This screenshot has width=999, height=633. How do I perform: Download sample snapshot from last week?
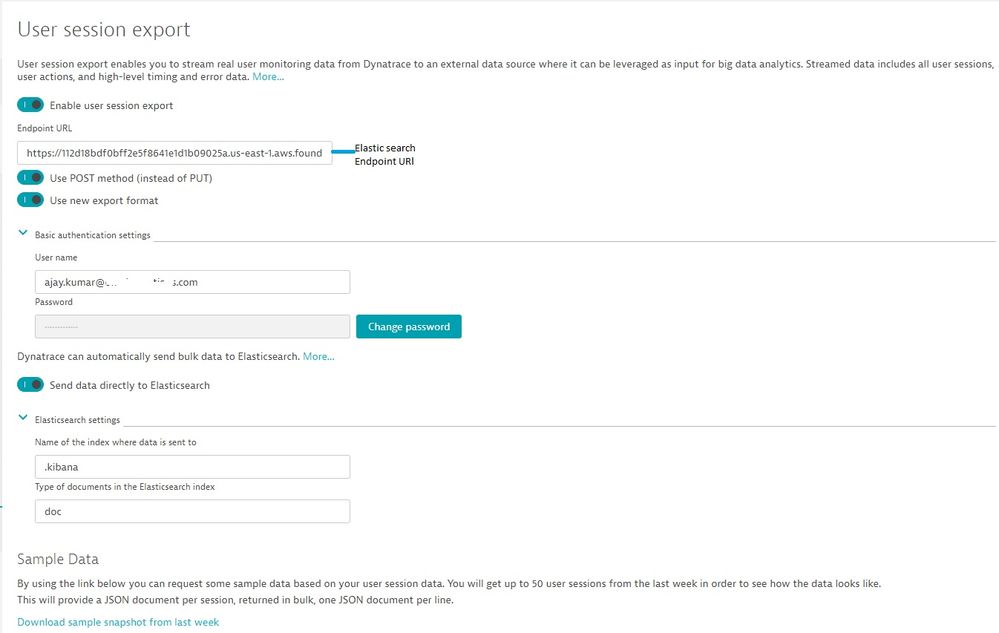pos(118,622)
